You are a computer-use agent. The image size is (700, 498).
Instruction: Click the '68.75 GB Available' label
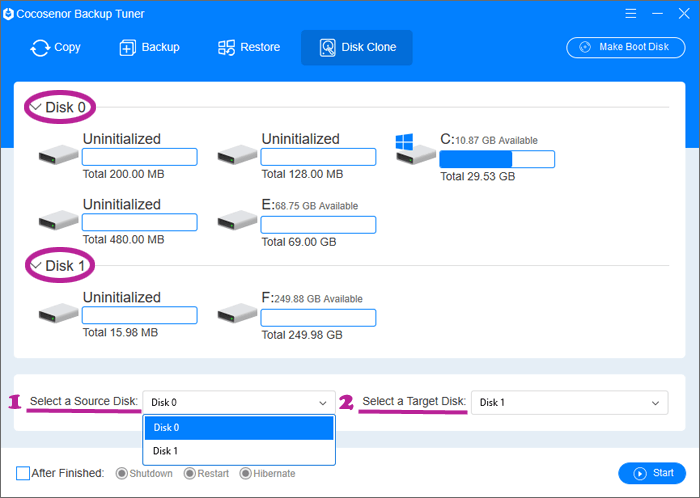pyautogui.click(x=317, y=206)
